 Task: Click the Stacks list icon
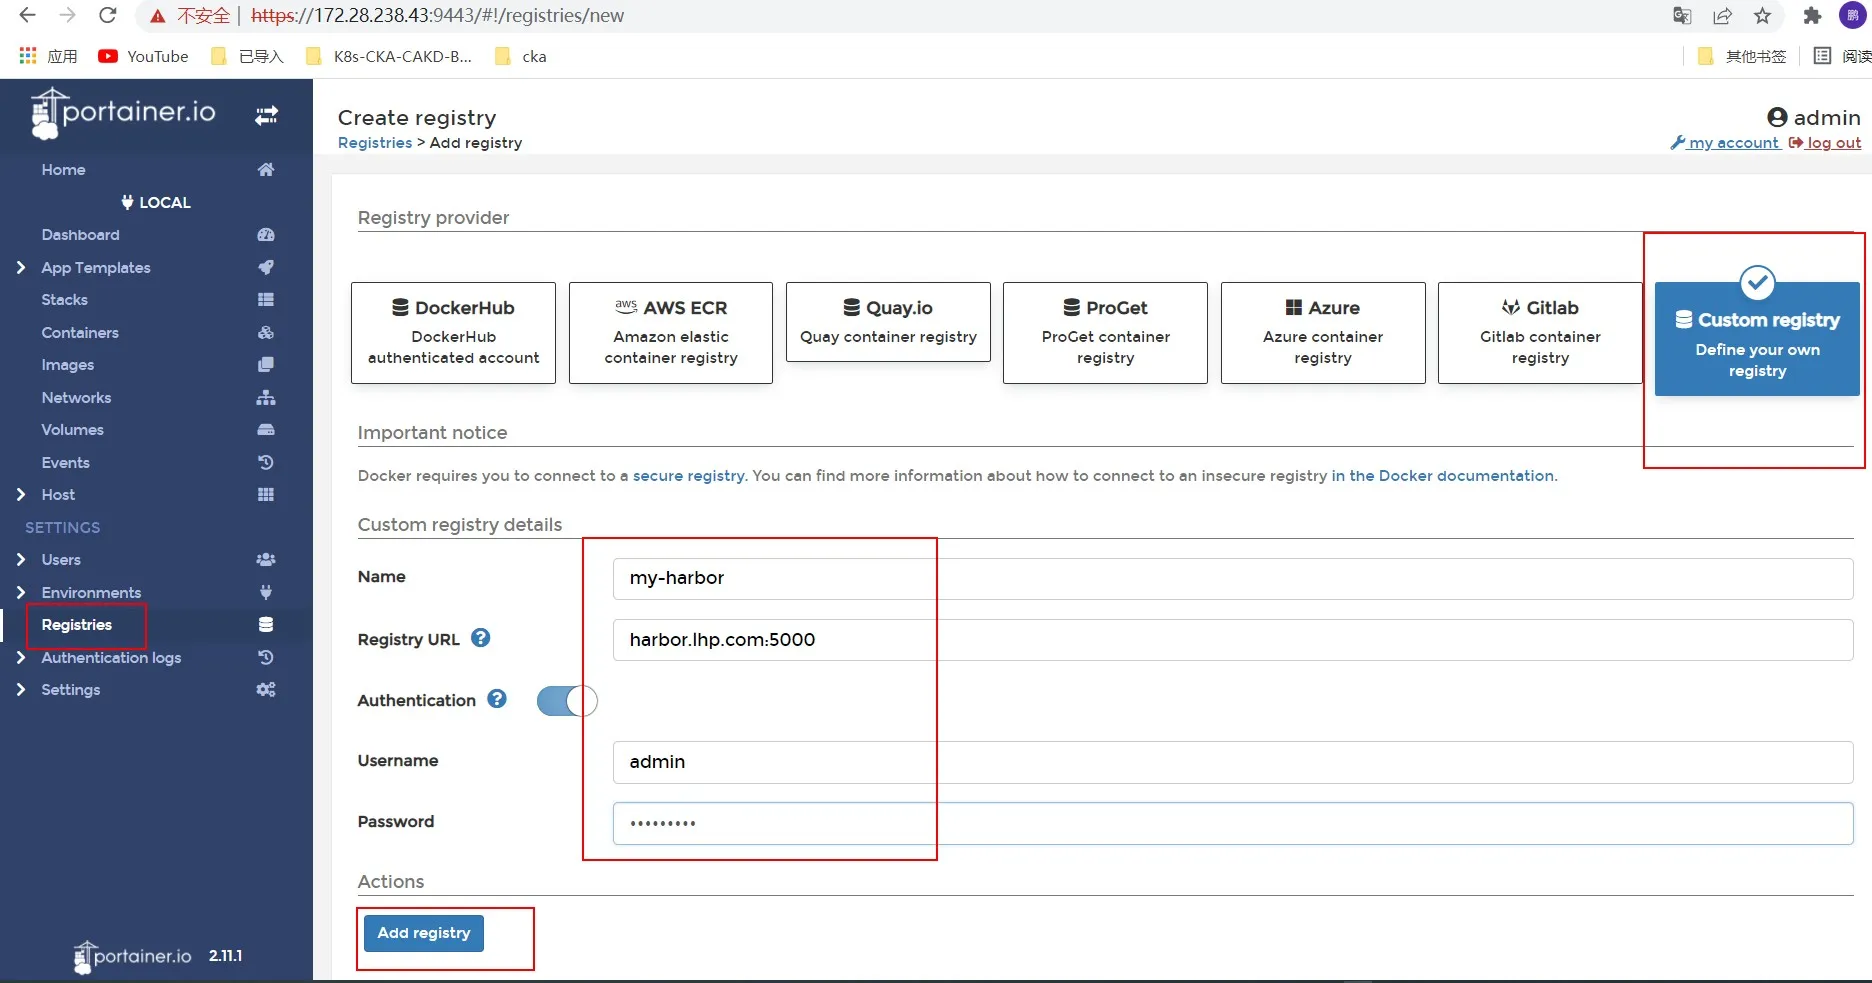(x=266, y=300)
